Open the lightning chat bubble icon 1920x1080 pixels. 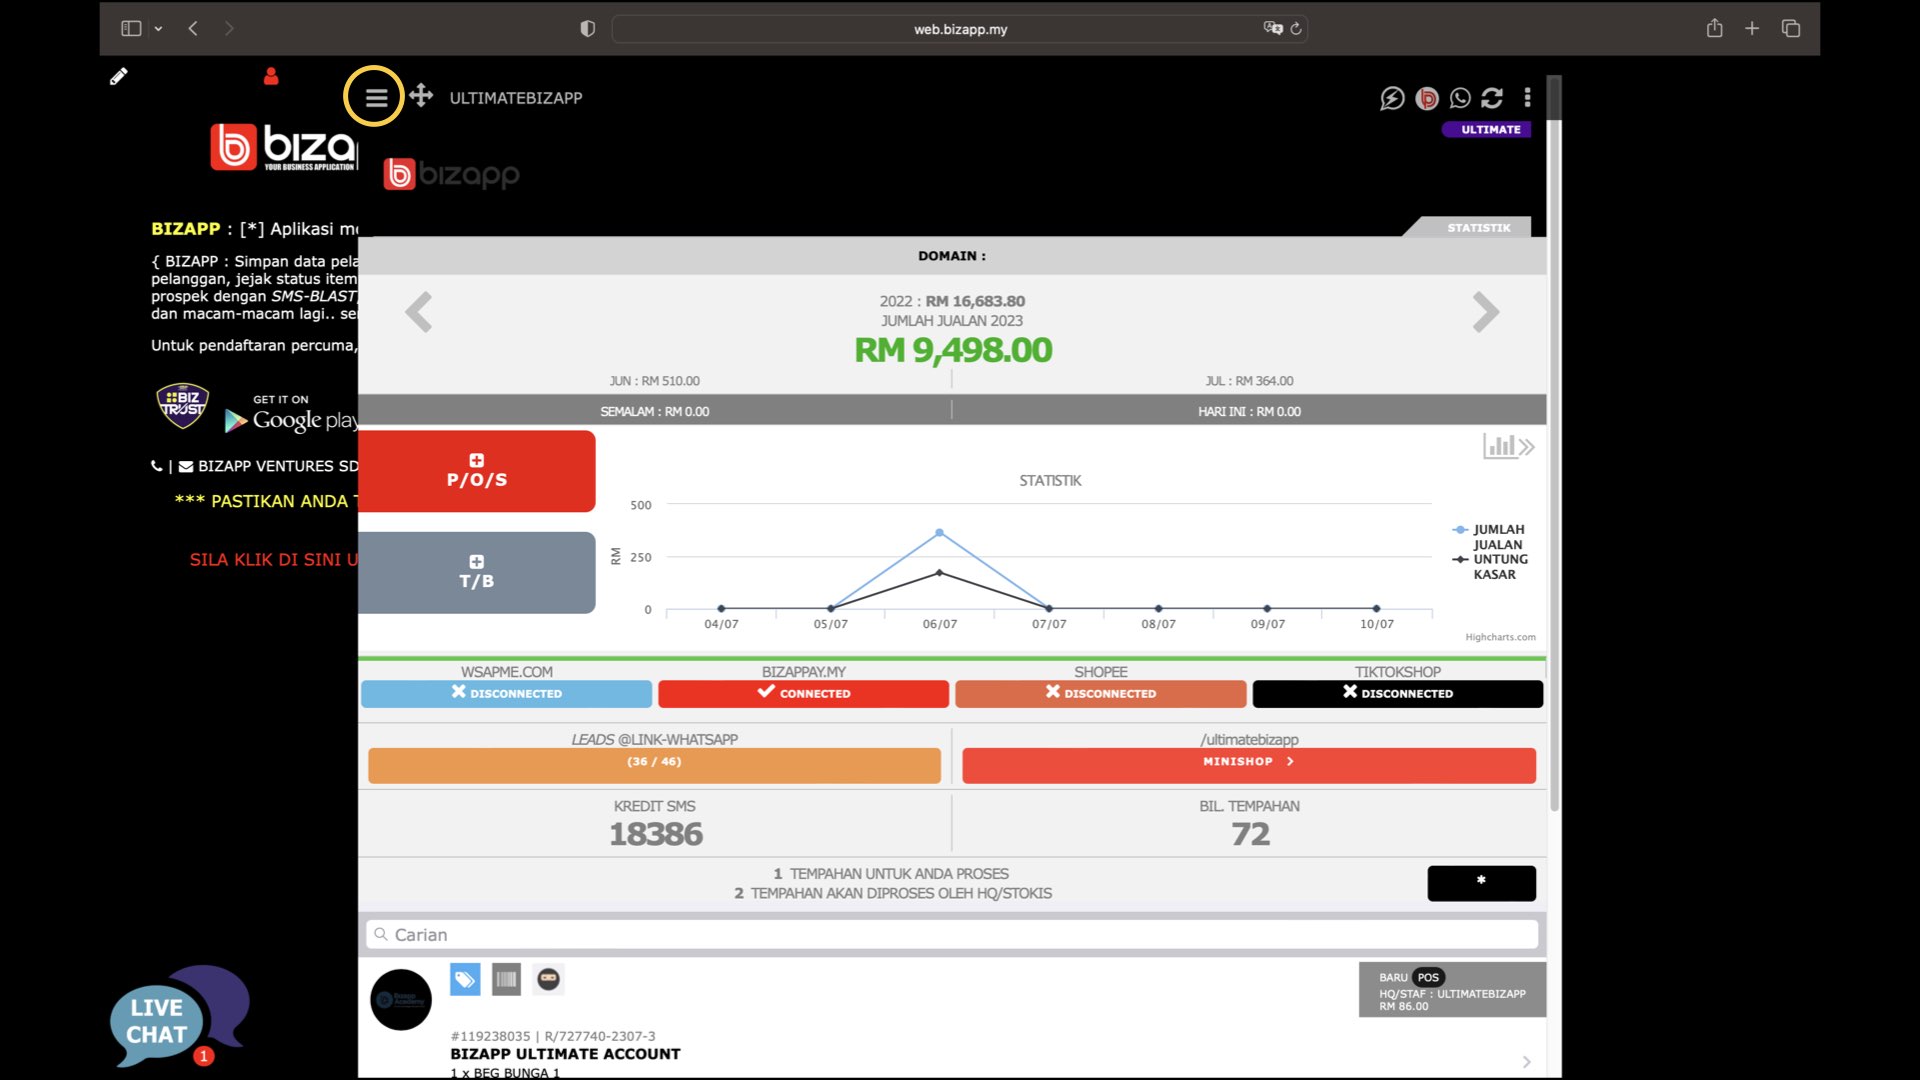[x=1392, y=98]
